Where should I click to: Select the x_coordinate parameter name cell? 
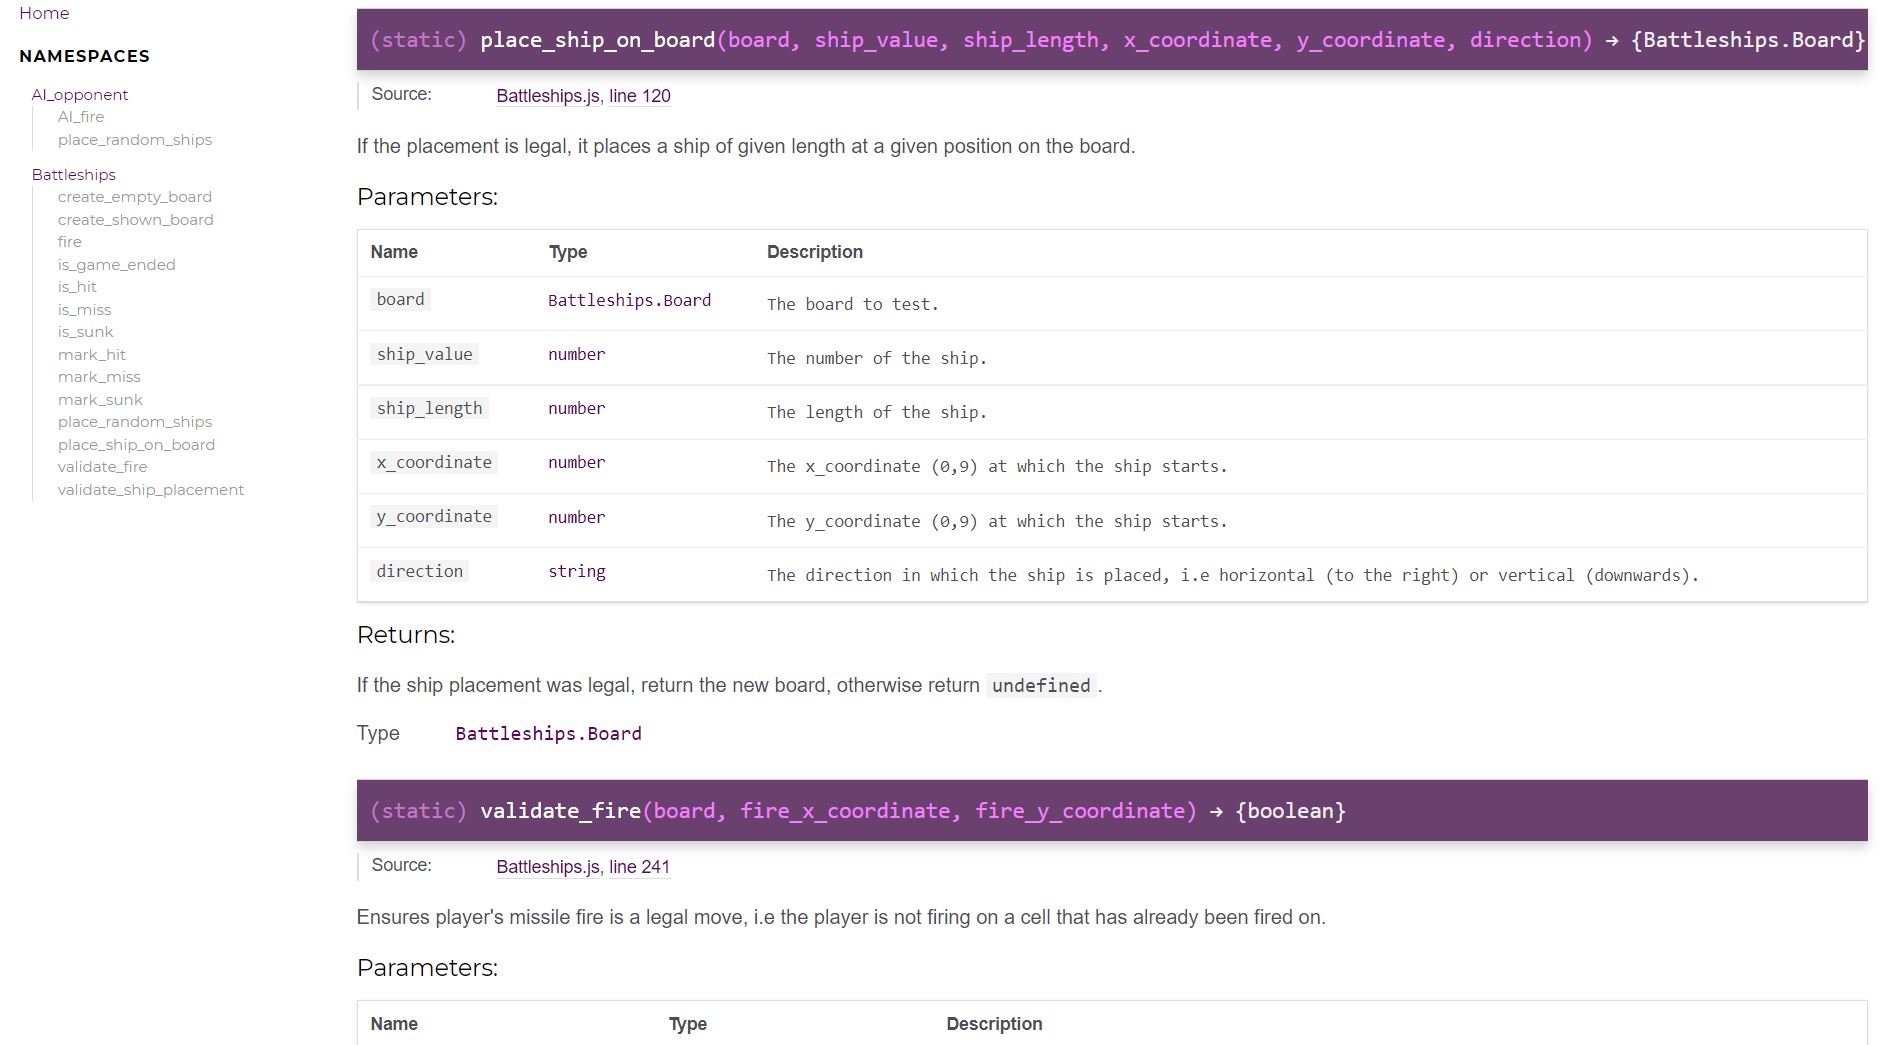434,462
